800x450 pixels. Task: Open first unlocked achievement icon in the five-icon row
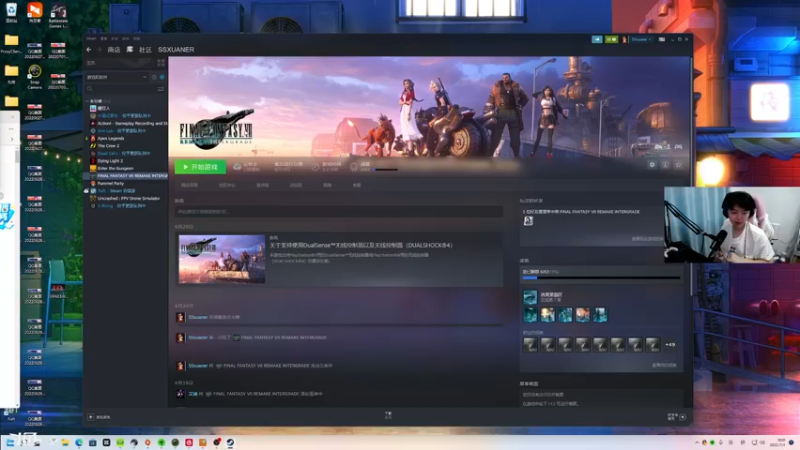point(530,315)
